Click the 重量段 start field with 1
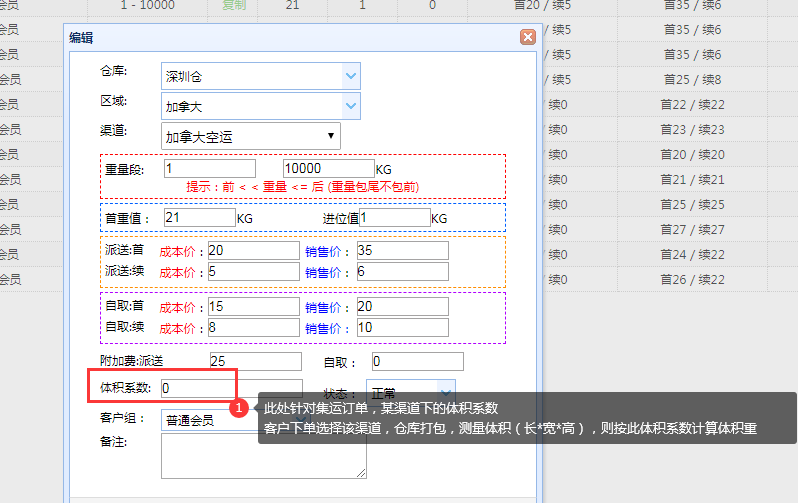The height and width of the screenshot is (503, 798). click(x=210, y=169)
